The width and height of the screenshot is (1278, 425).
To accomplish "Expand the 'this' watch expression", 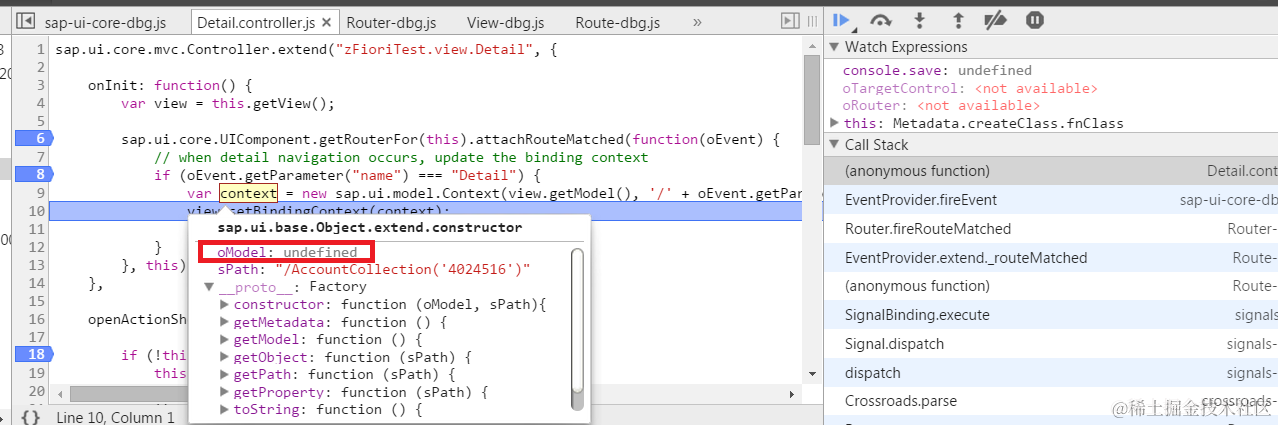I will click(x=835, y=123).
